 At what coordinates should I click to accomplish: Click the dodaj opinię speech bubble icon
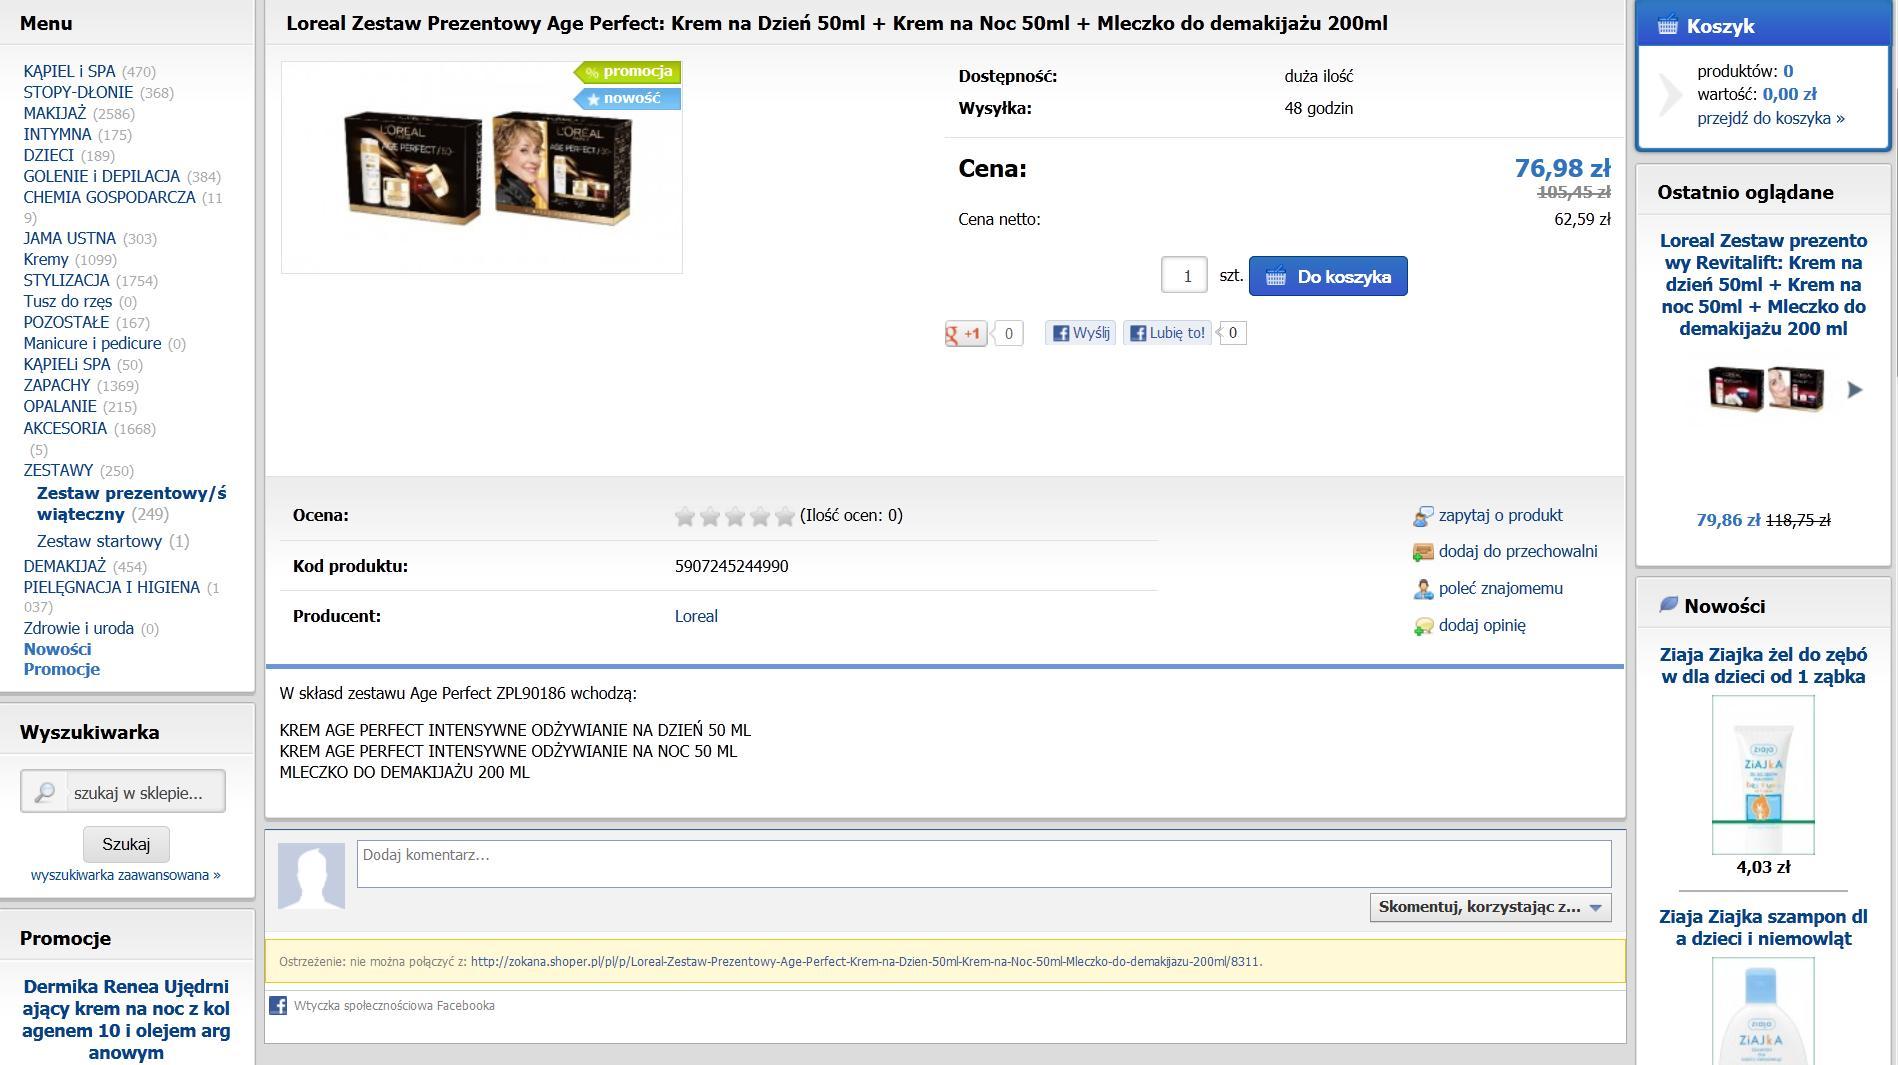click(1423, 626)
